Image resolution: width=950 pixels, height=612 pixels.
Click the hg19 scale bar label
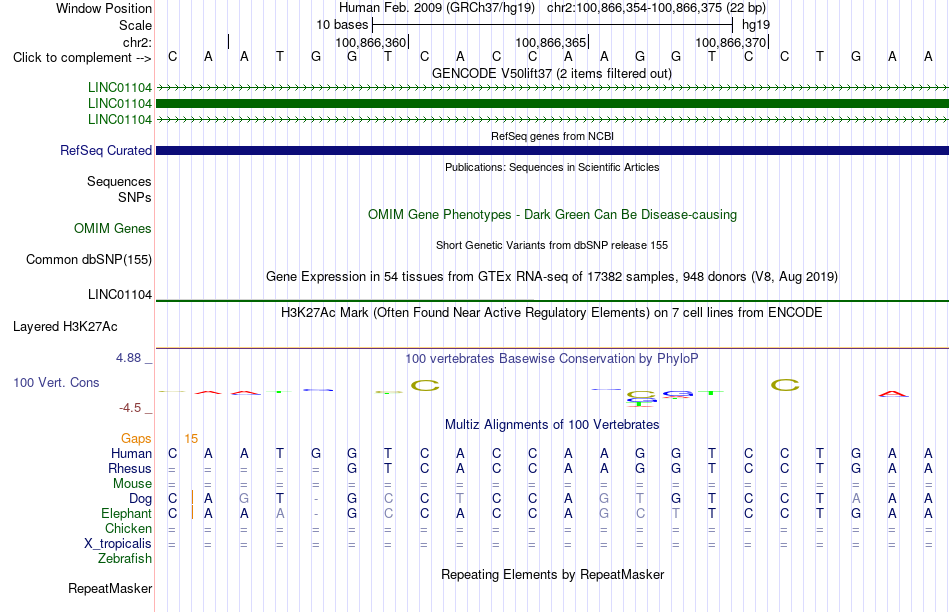point(756,25)
